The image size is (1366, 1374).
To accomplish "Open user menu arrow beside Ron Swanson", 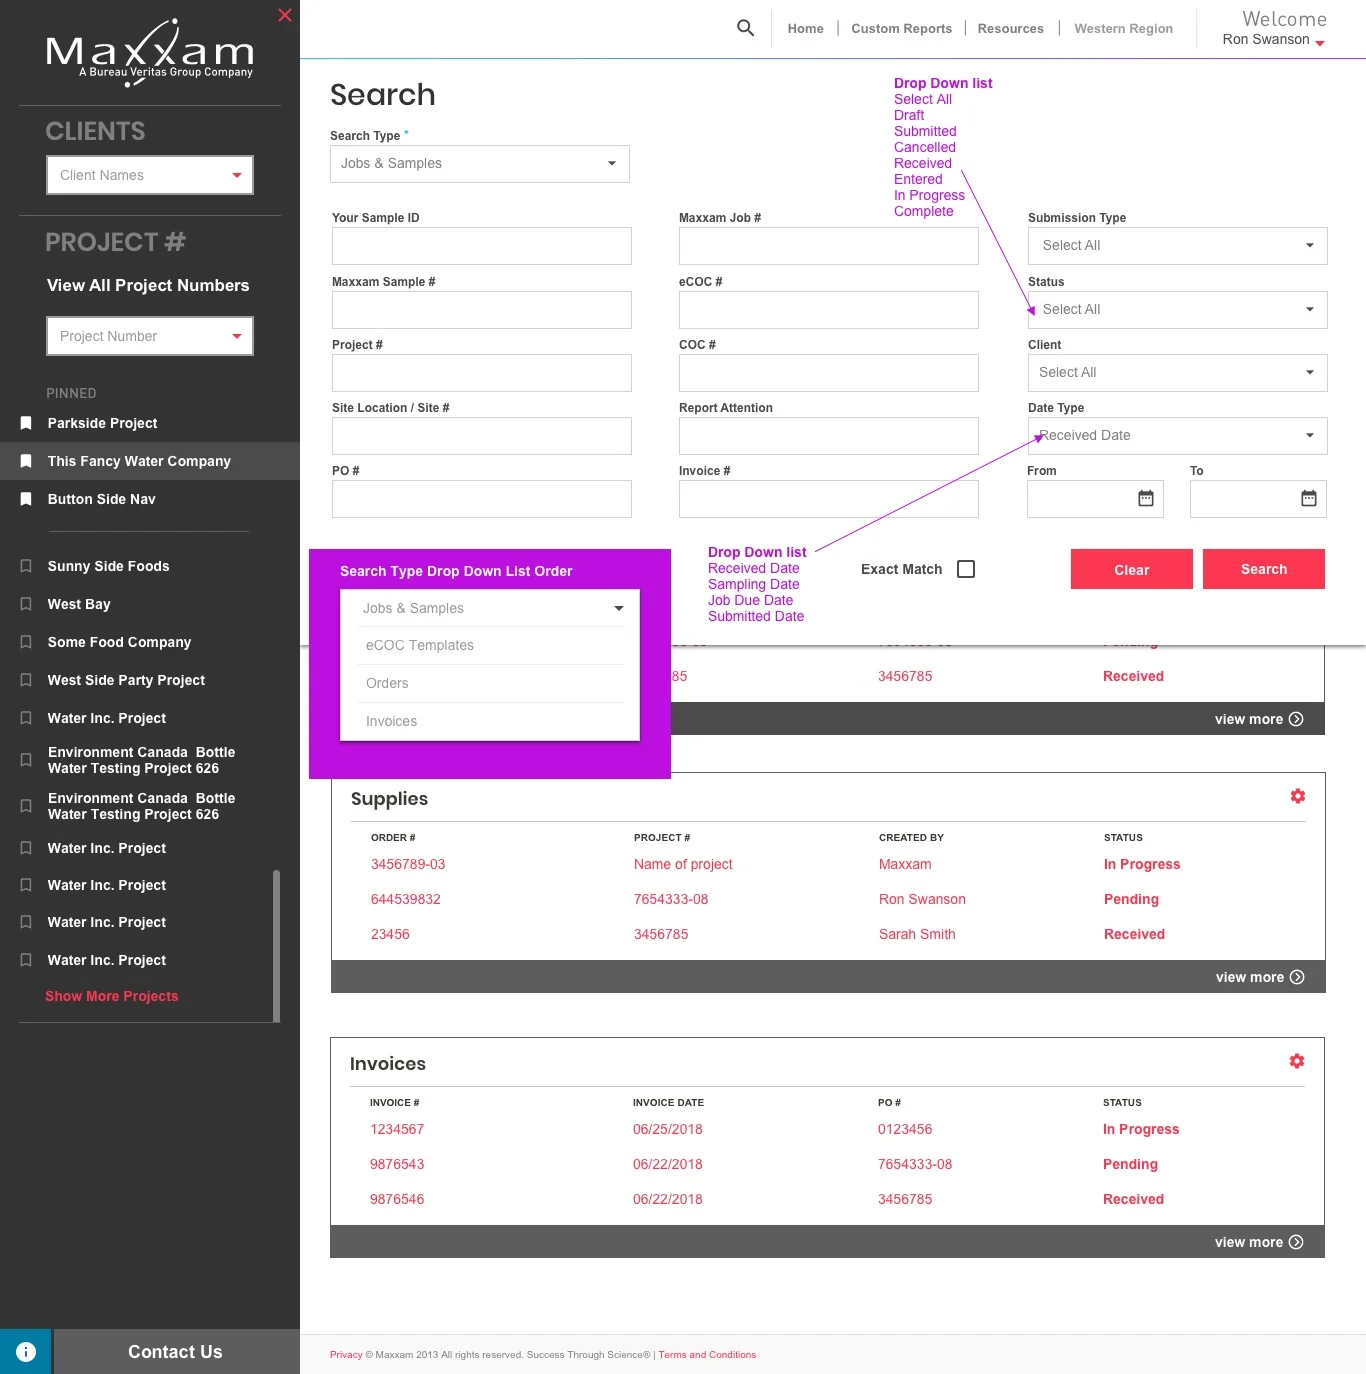I will coord(1320,43).
